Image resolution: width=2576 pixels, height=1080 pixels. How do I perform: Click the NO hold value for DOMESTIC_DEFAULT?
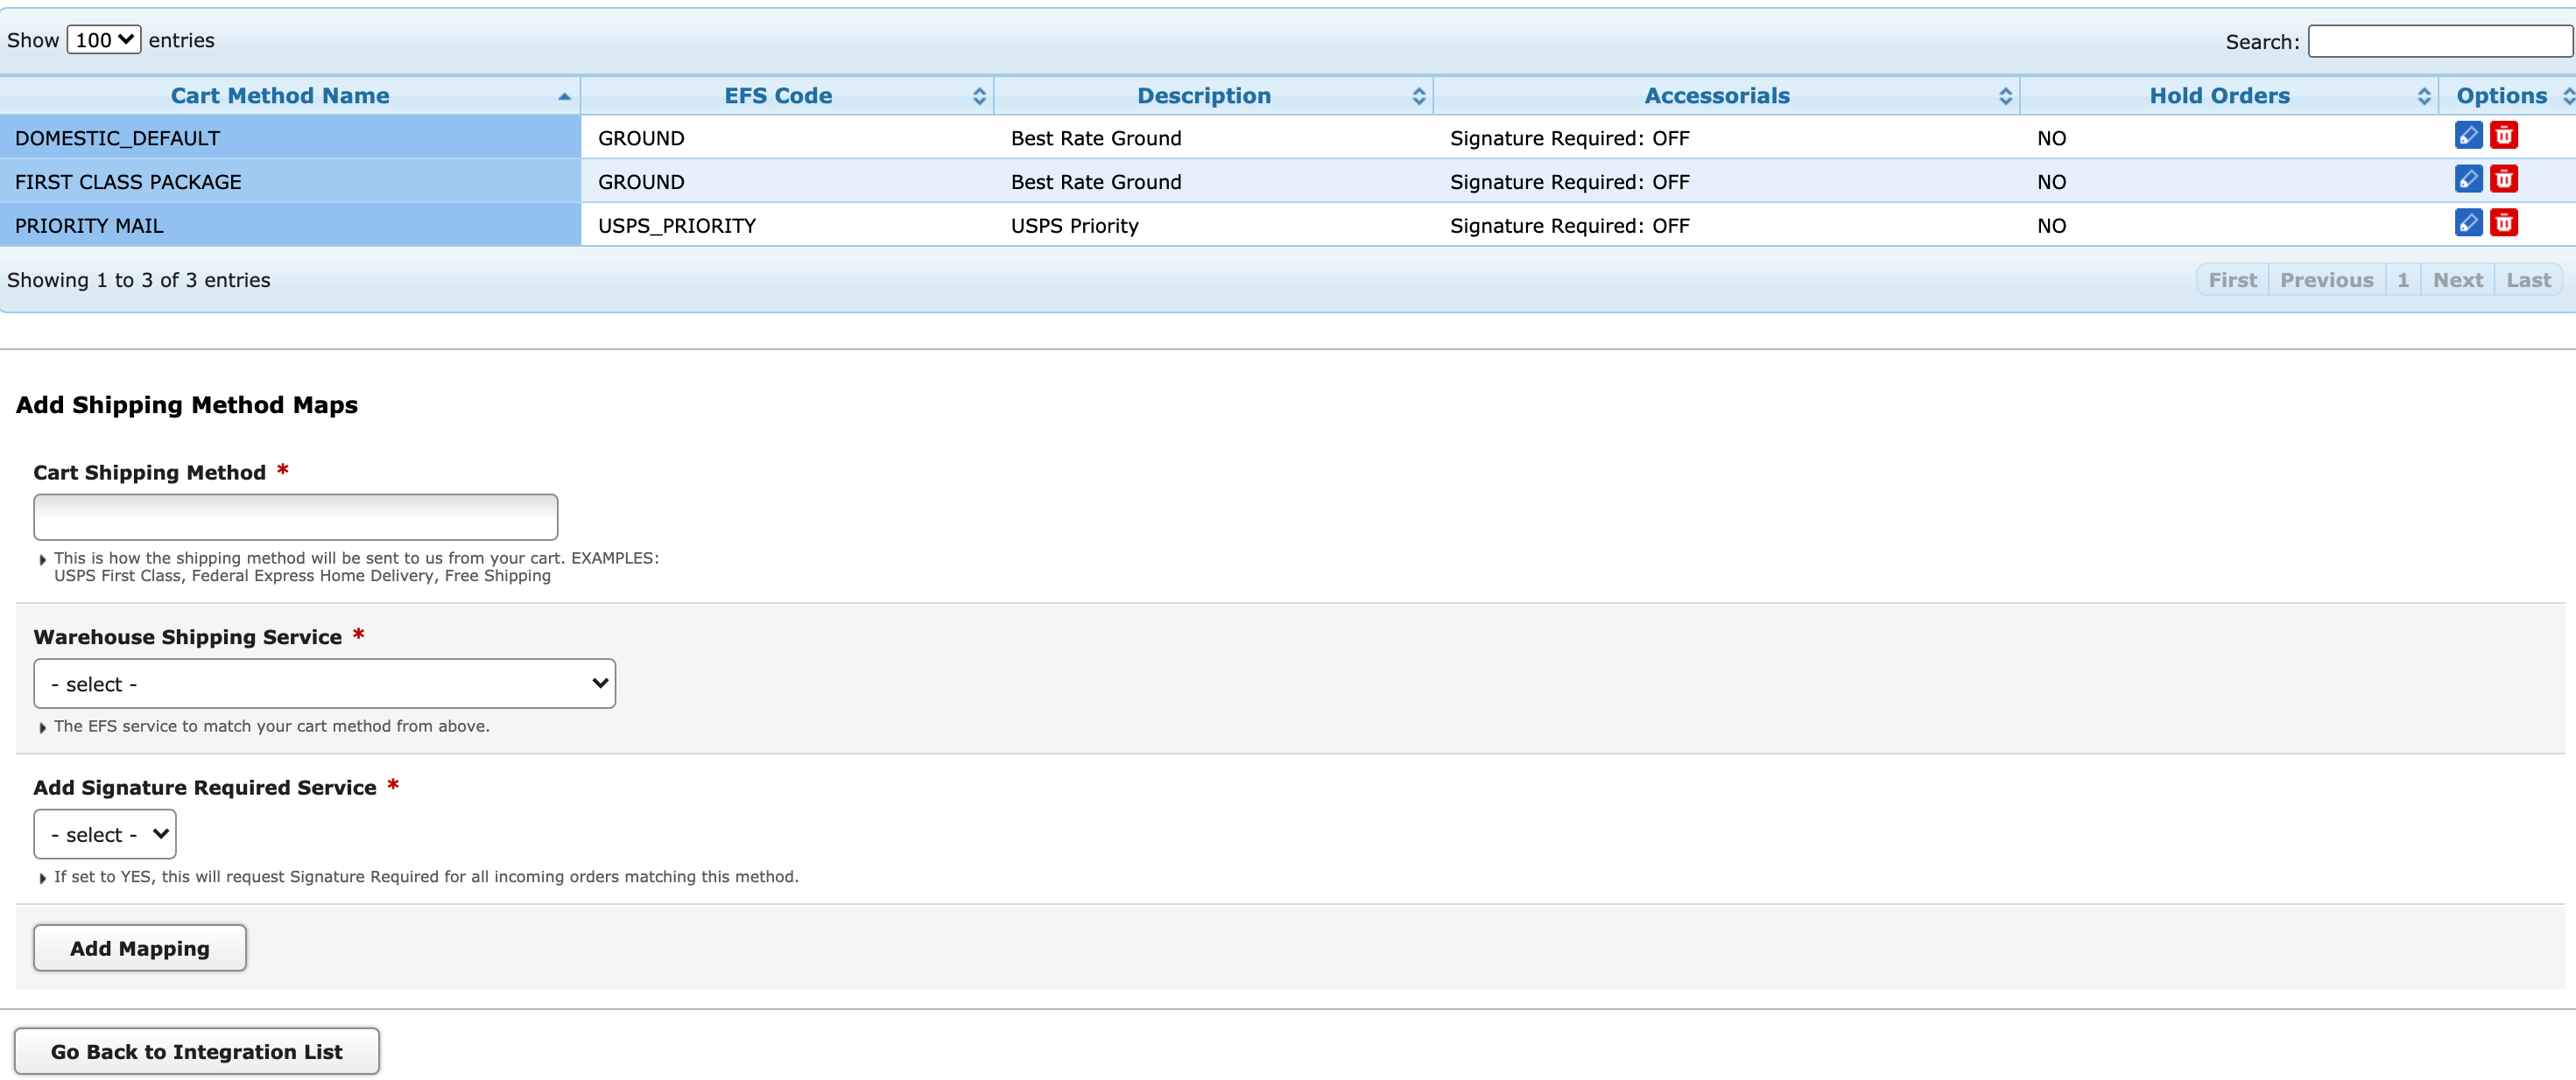(x=2051, y=138)
